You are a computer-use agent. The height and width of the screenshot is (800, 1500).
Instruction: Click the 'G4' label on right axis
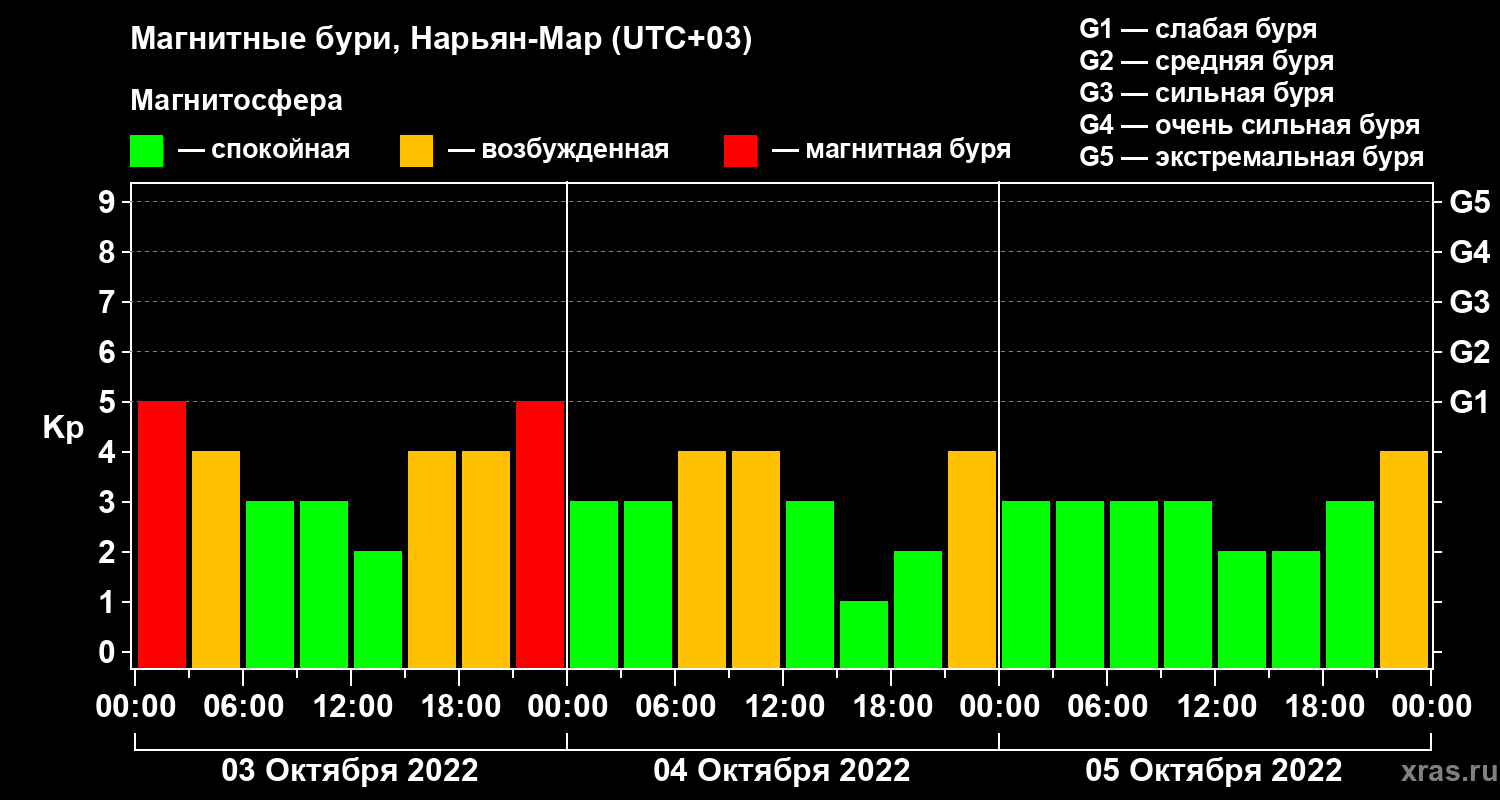1469,252
